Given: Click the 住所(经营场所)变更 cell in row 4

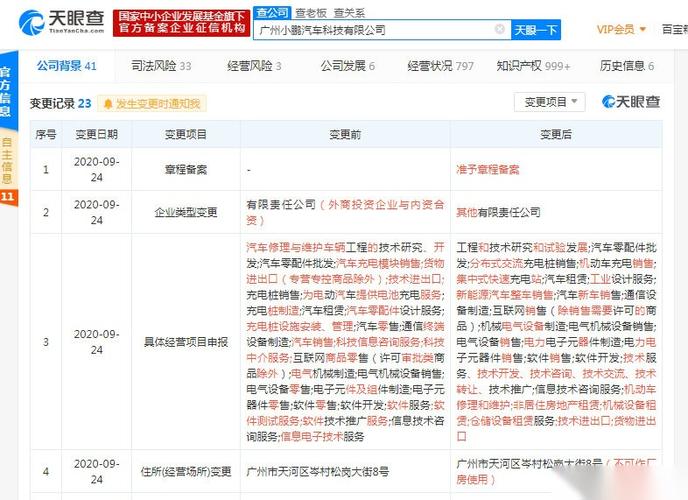Looking at the screenshot, I should point(186,471).
